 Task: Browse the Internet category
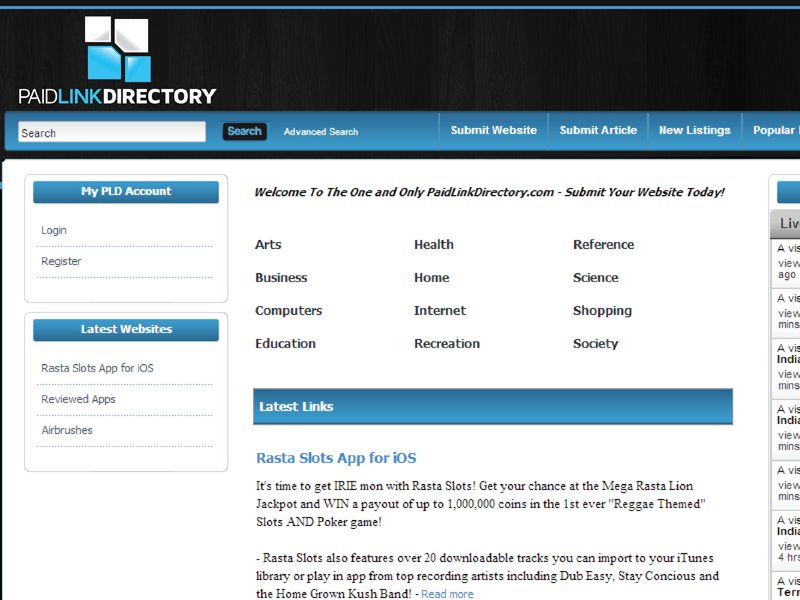click(440, 311)
